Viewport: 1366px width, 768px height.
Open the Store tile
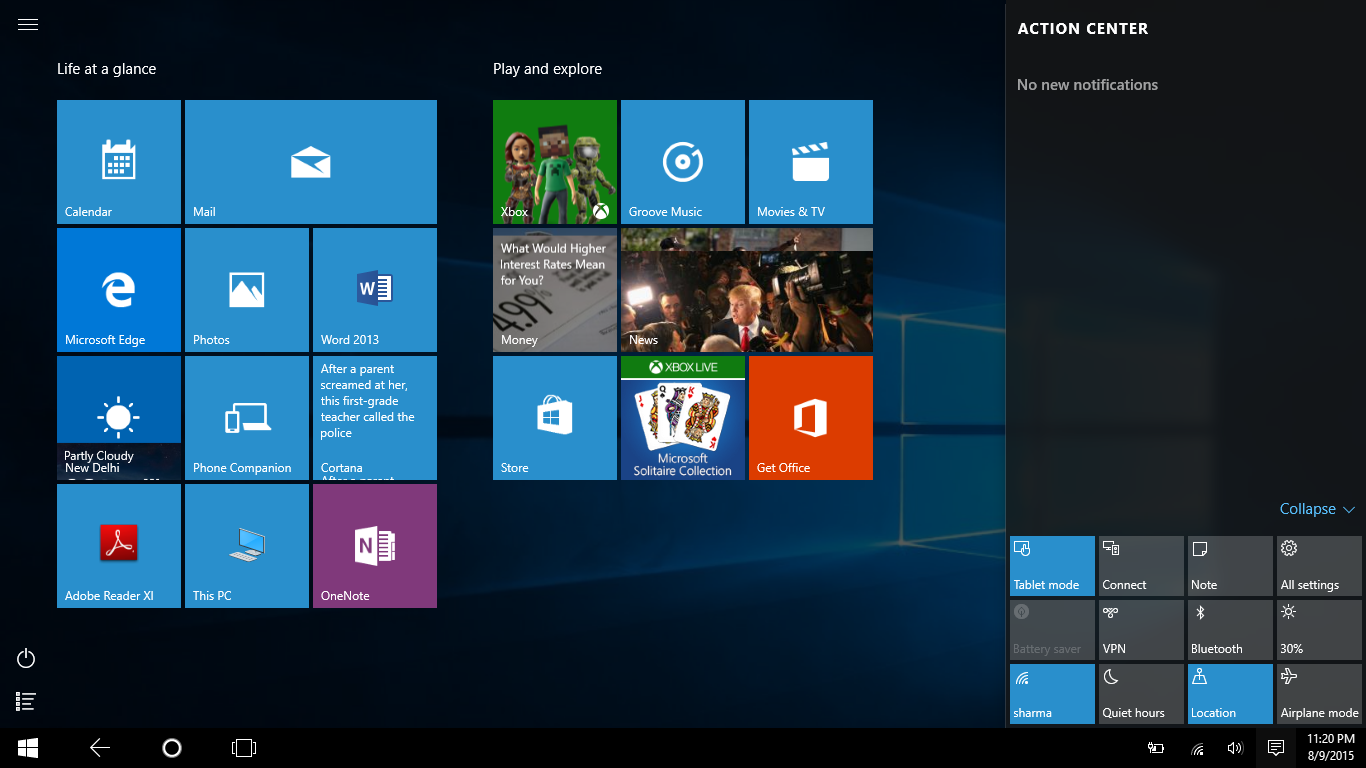pyautogui.click(x=555, y=418)
